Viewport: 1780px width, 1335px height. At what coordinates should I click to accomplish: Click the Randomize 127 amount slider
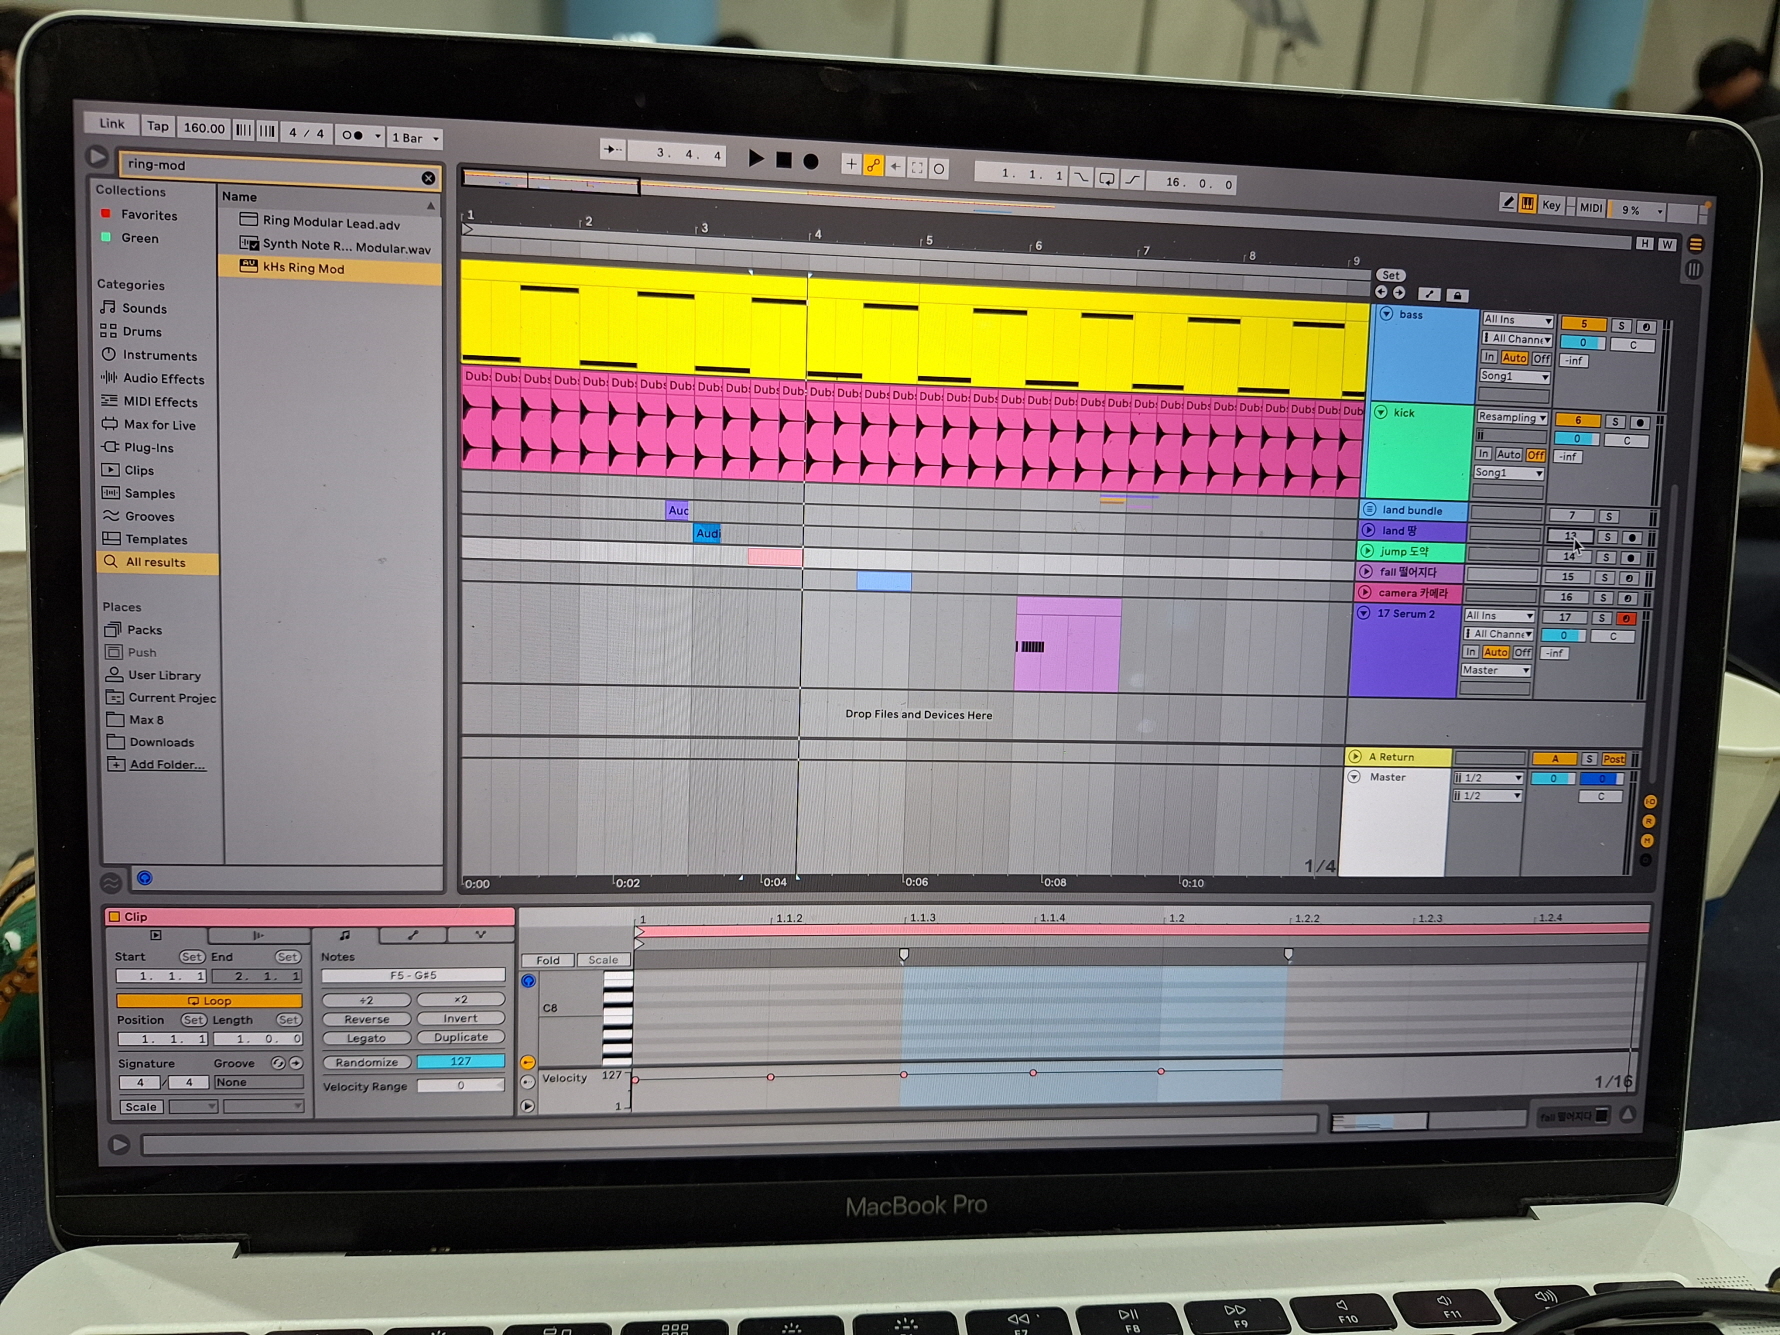click(x=460, y=1062)
